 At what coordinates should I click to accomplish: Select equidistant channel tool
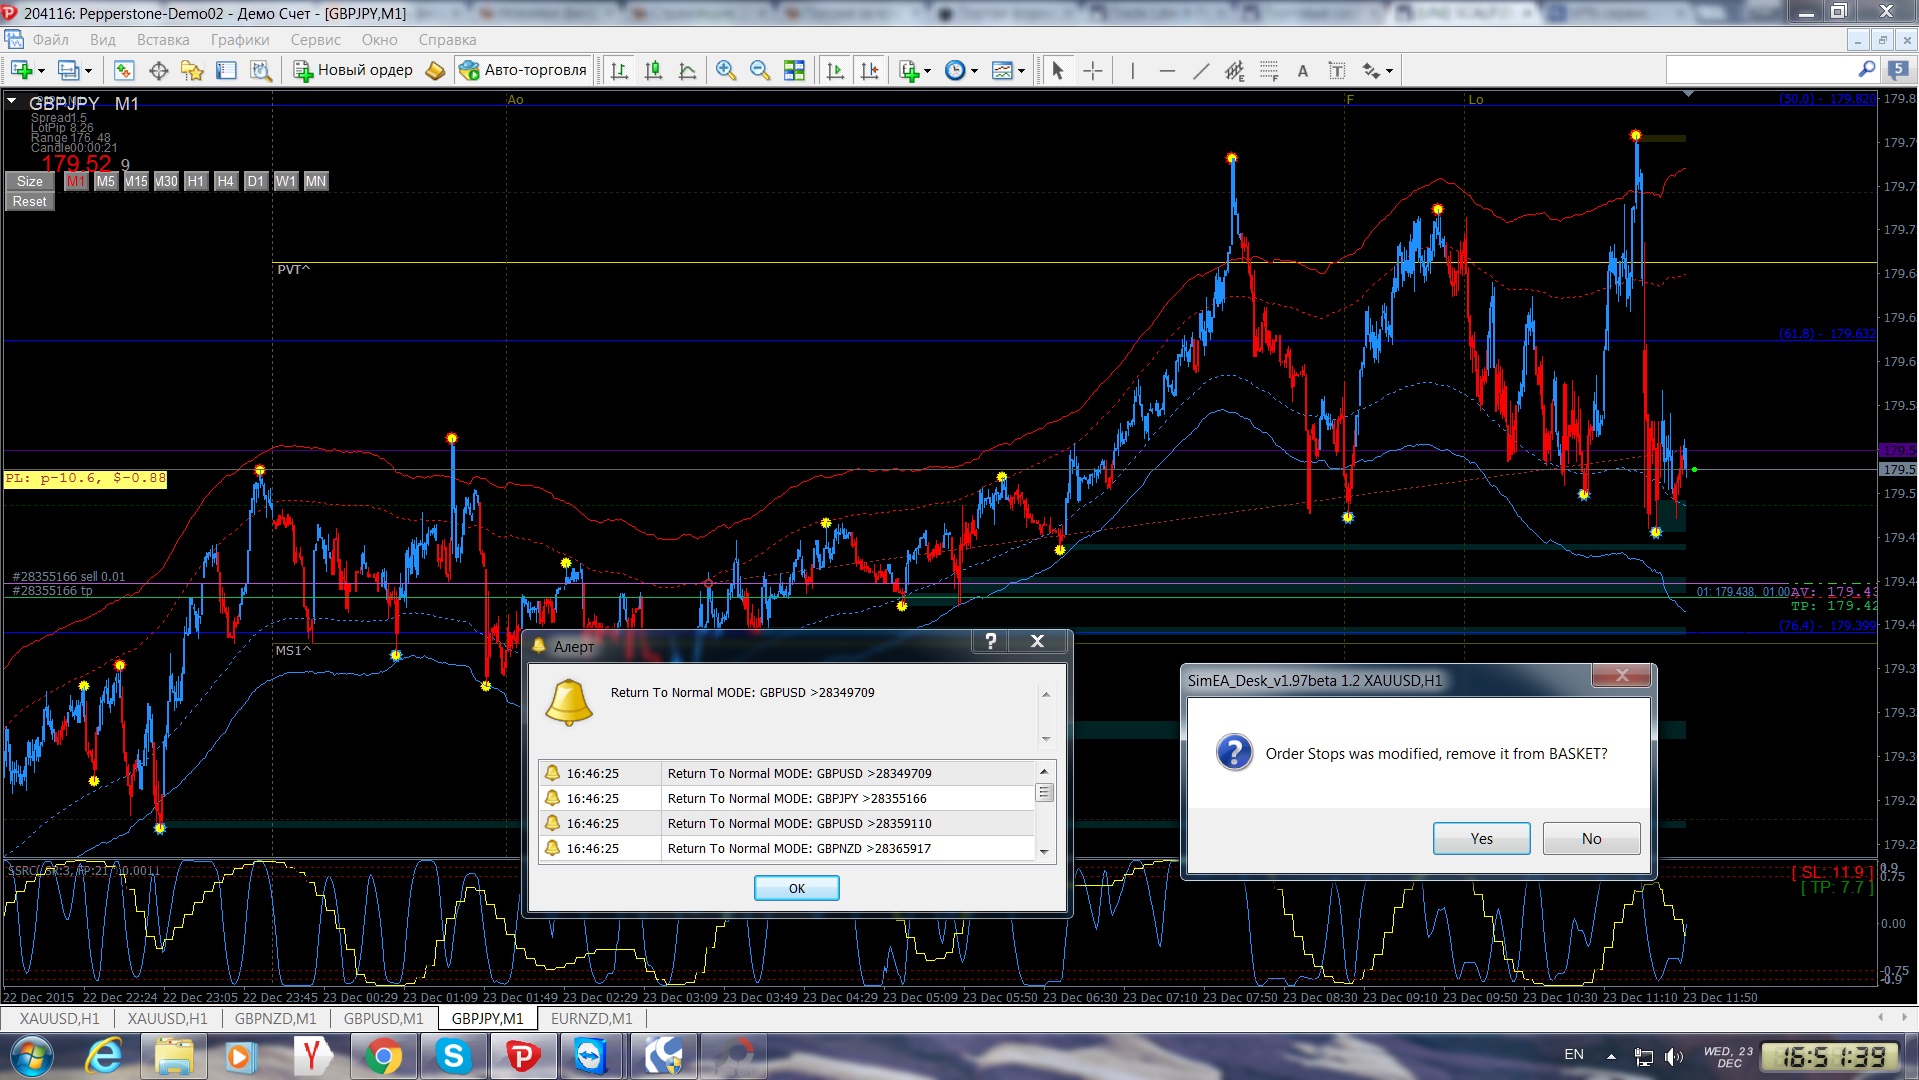(x=1235, y=70)
